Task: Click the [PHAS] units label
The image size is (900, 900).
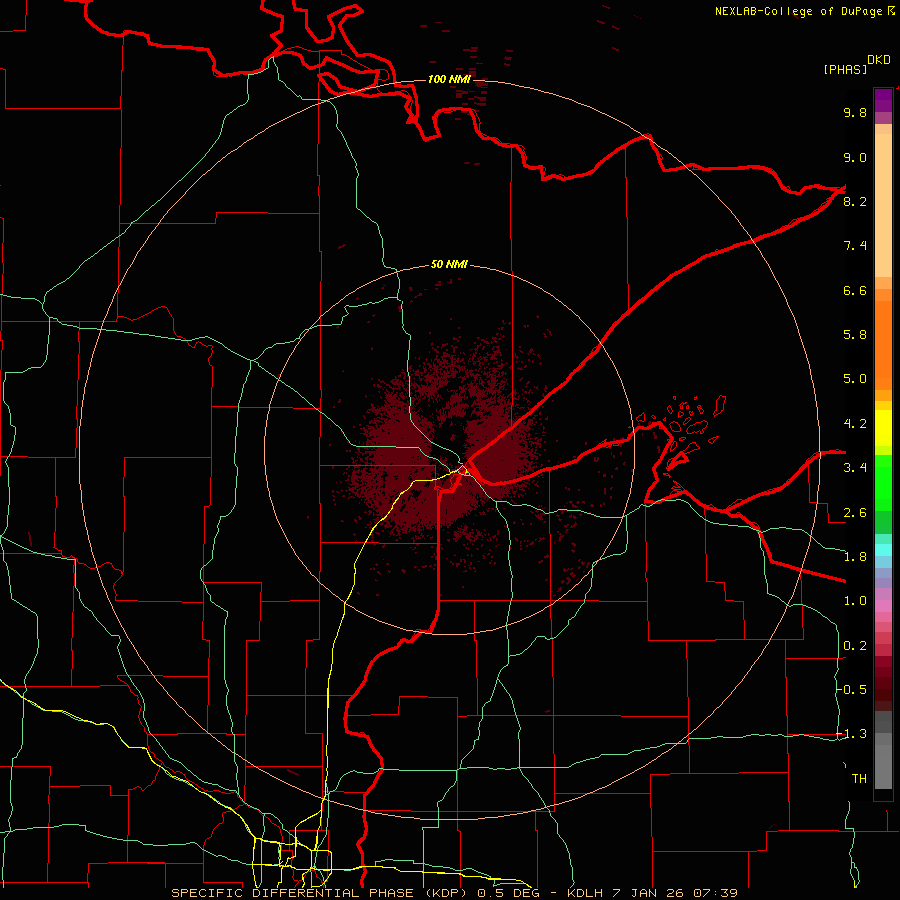Action: point(845,69)
